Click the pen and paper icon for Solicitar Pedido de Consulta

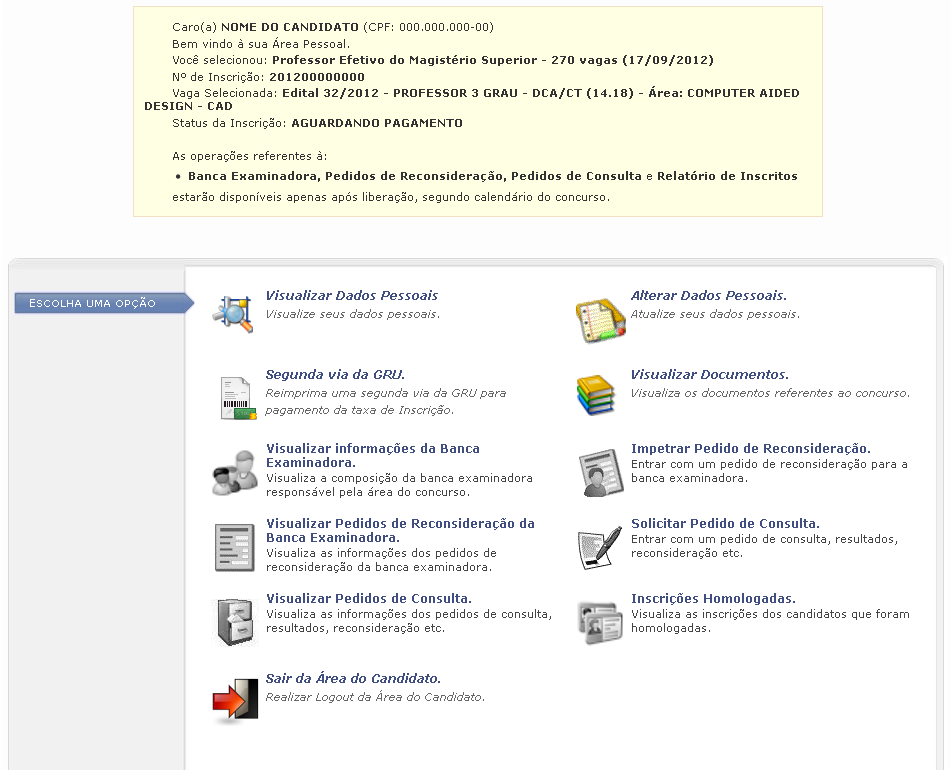pyautogui.click(x=600, y=547)
